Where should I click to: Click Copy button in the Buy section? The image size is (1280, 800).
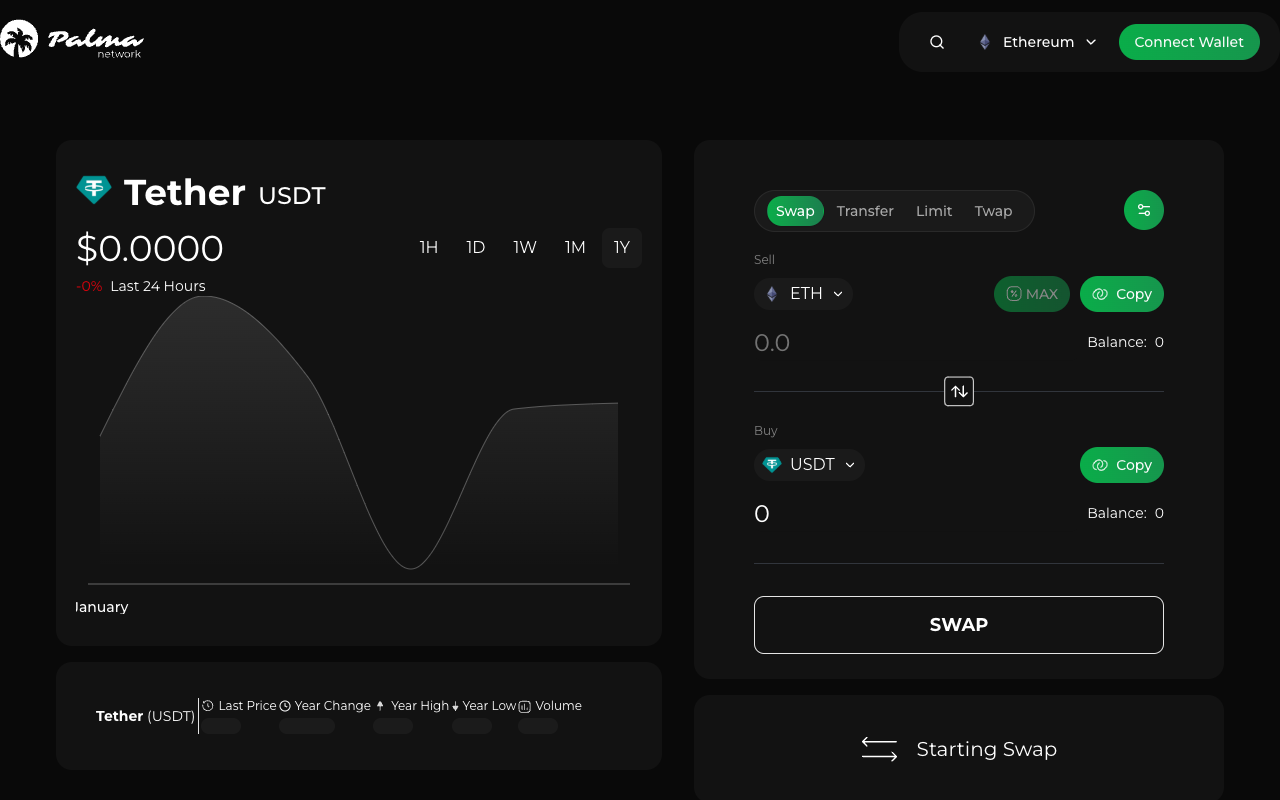[x=1122, y=465]
